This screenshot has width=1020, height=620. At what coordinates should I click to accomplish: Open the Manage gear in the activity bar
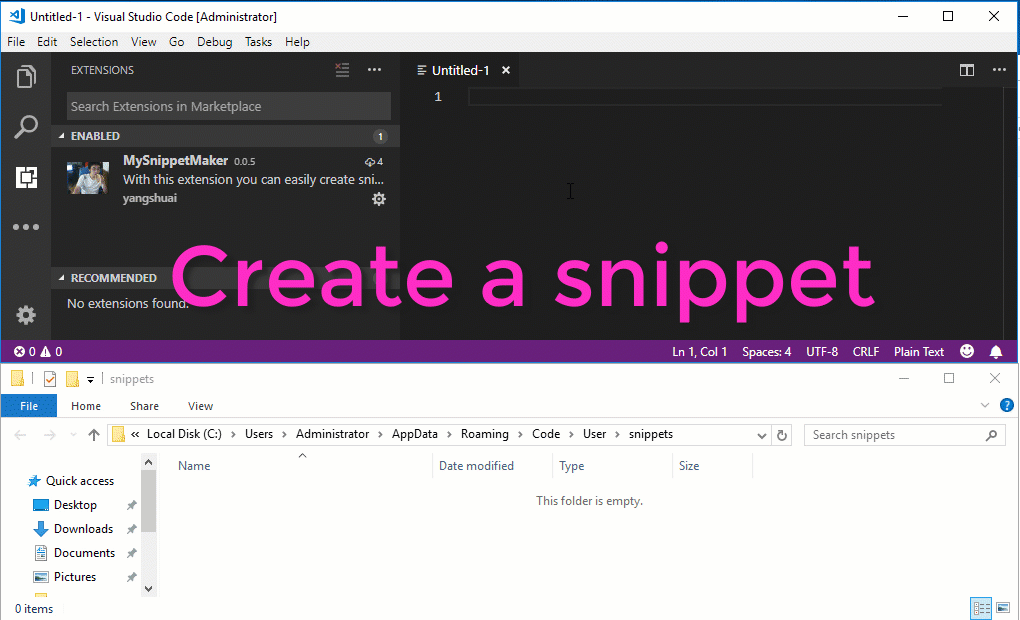coord(26,316)
